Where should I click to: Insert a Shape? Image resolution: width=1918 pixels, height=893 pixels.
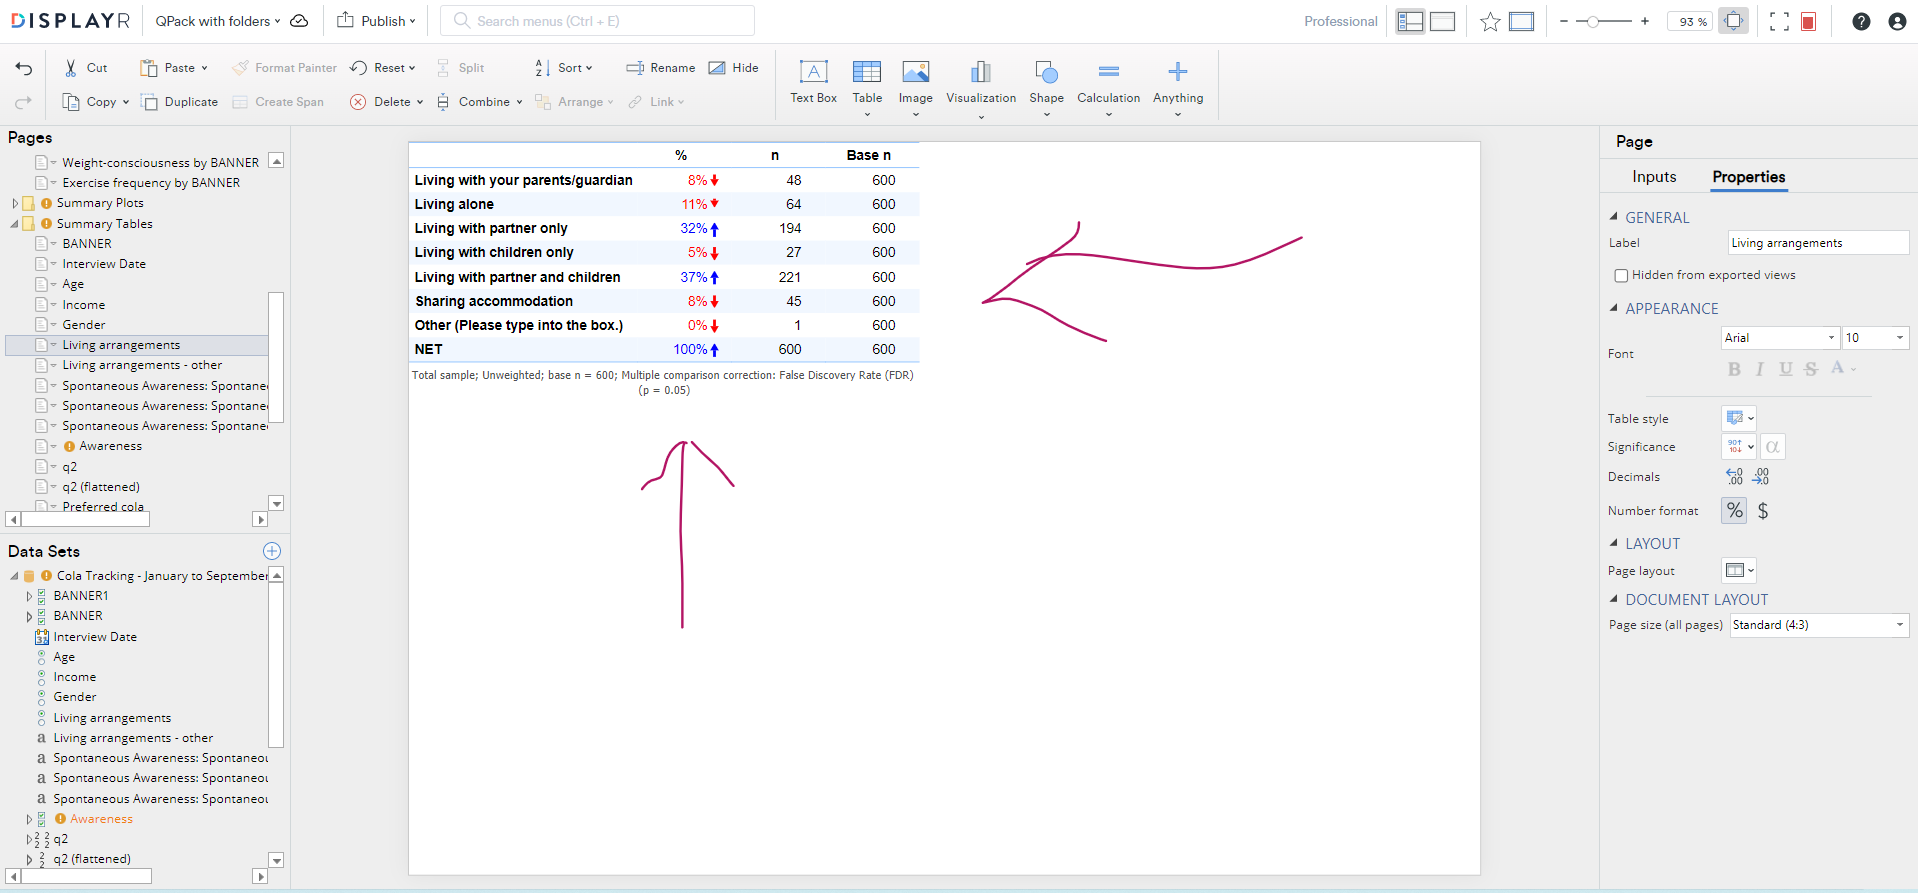point(1046,86)
